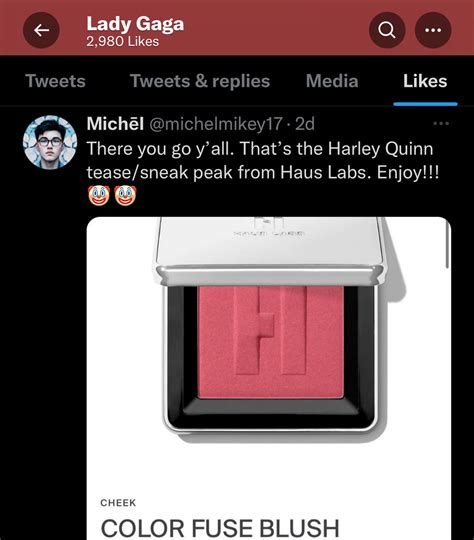Screen dimensions: 474x540
Task: Switch to the Tweets tab
Action: pos(55,81)
